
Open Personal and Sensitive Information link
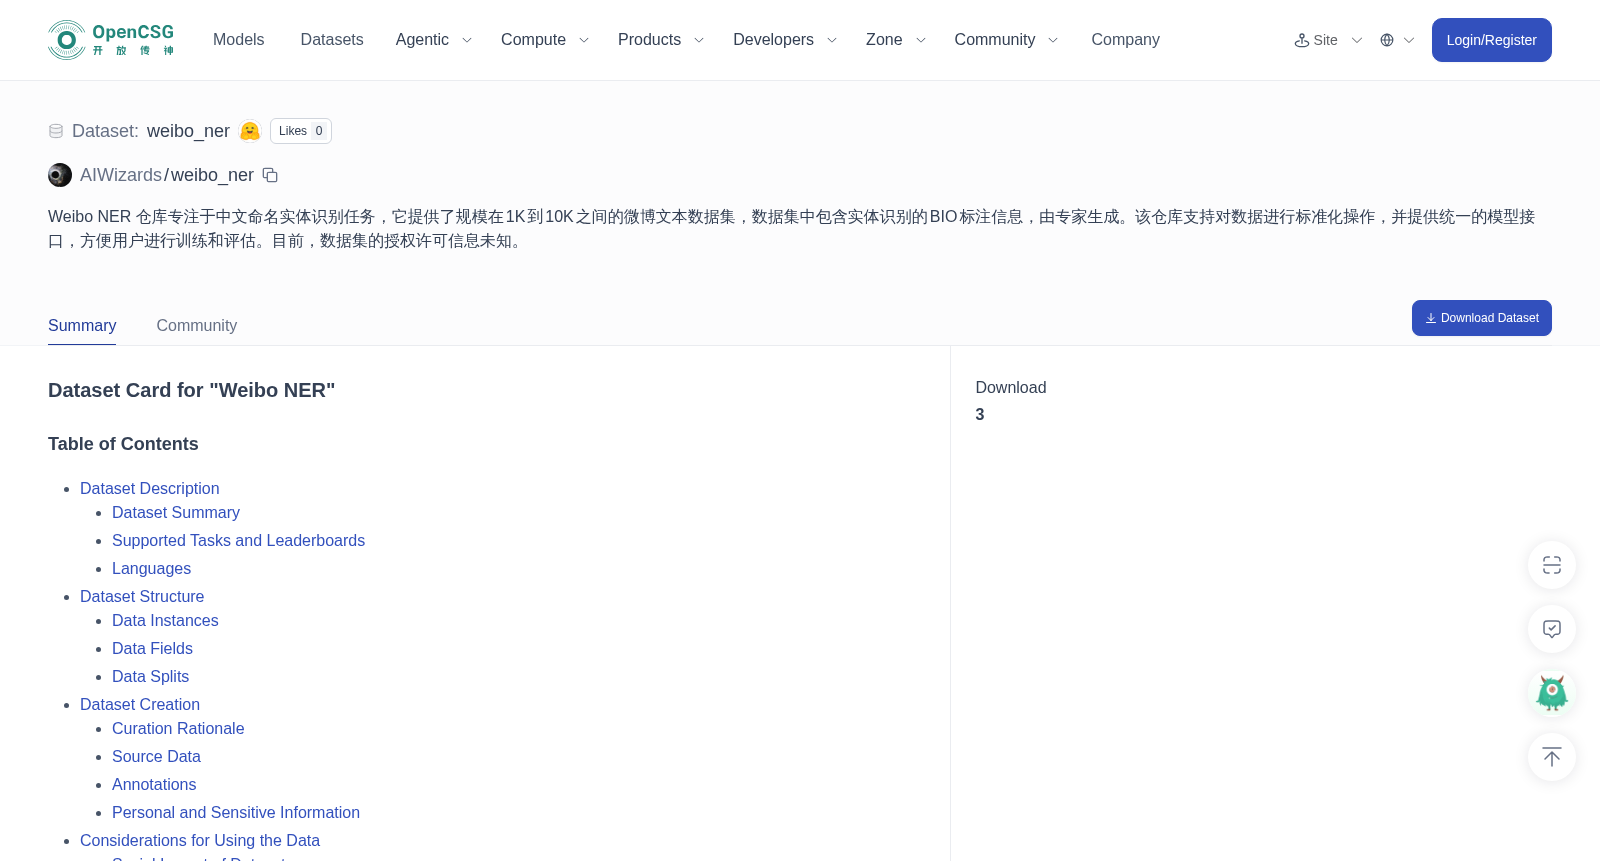[x=236, y=812]
